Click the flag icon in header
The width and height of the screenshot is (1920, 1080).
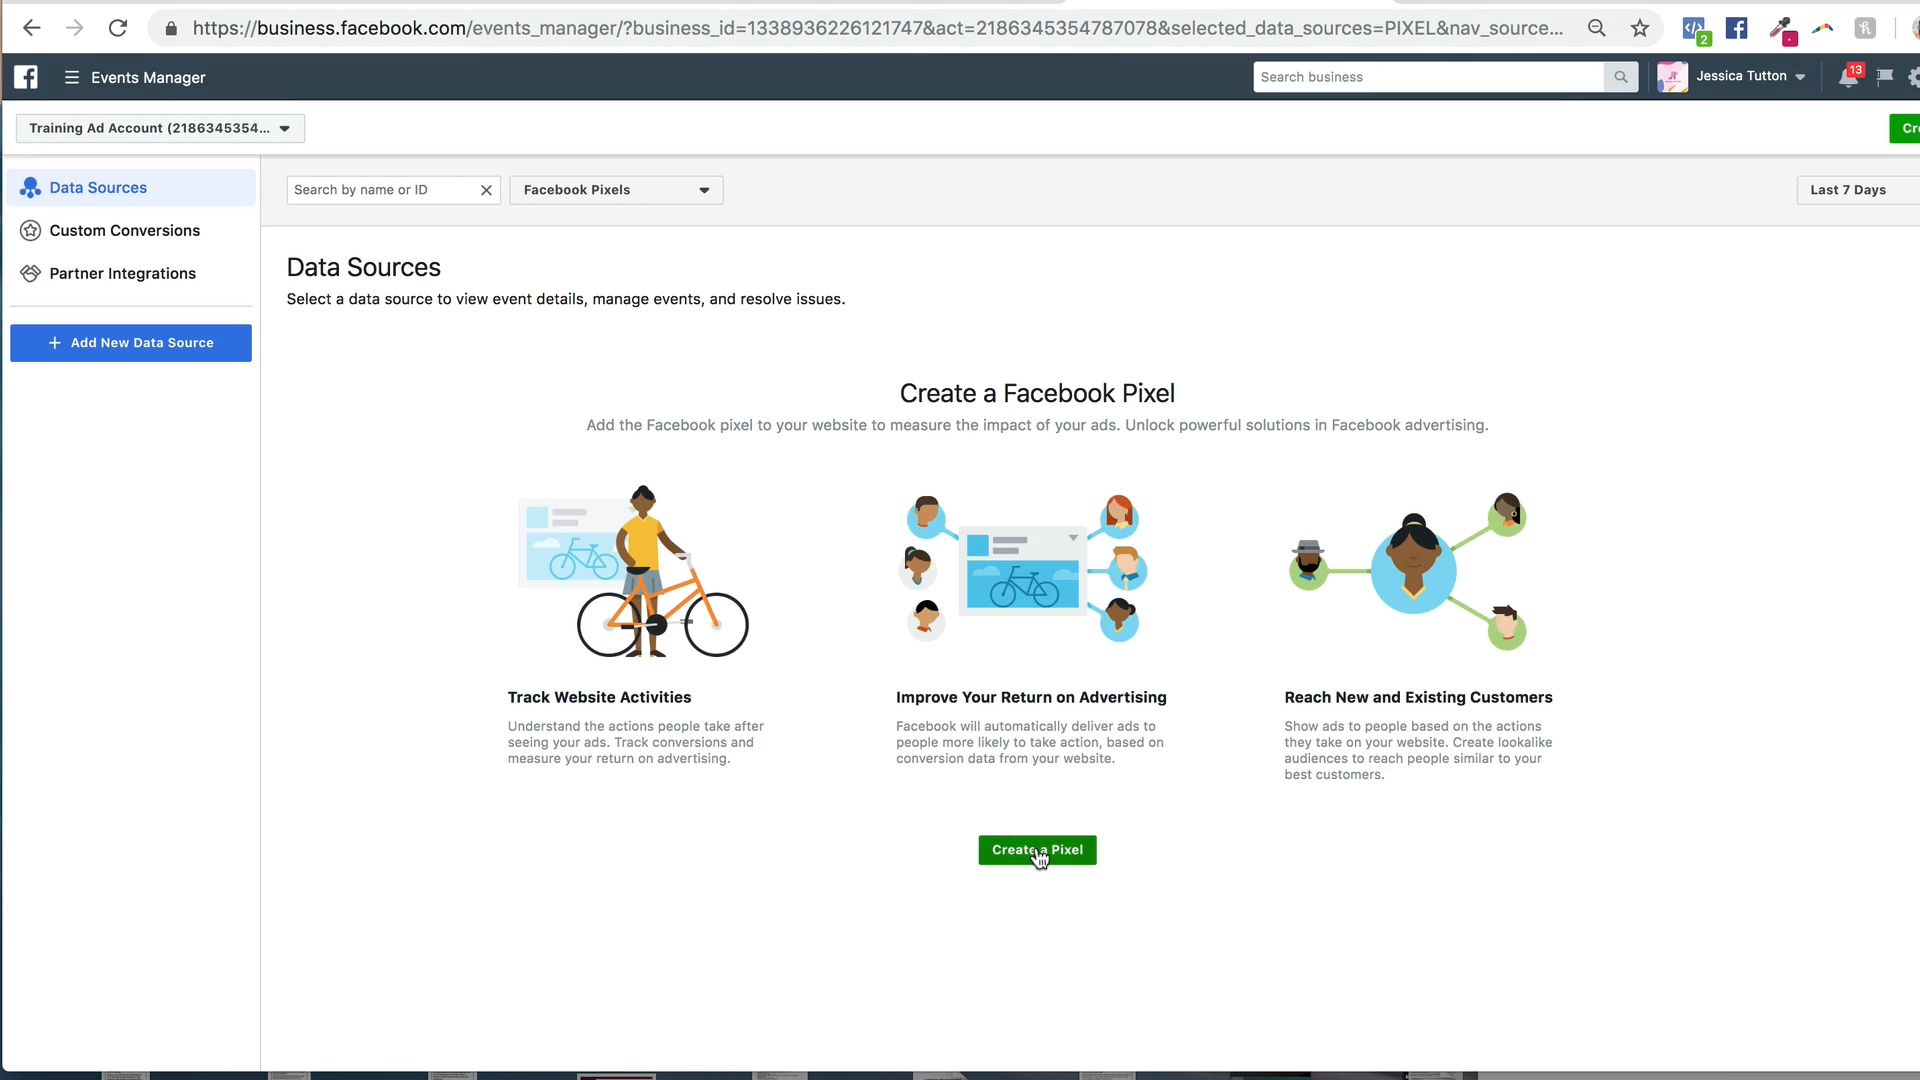point(1885,76)
